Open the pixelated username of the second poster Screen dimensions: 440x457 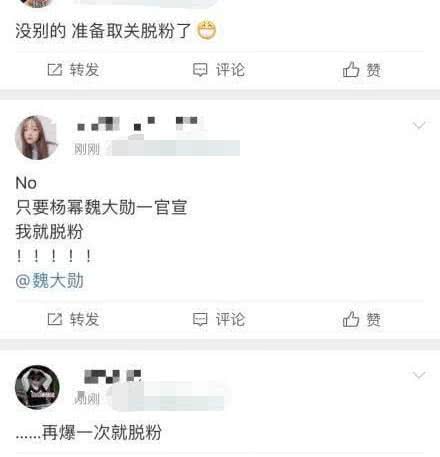click(x=137, y=124)
